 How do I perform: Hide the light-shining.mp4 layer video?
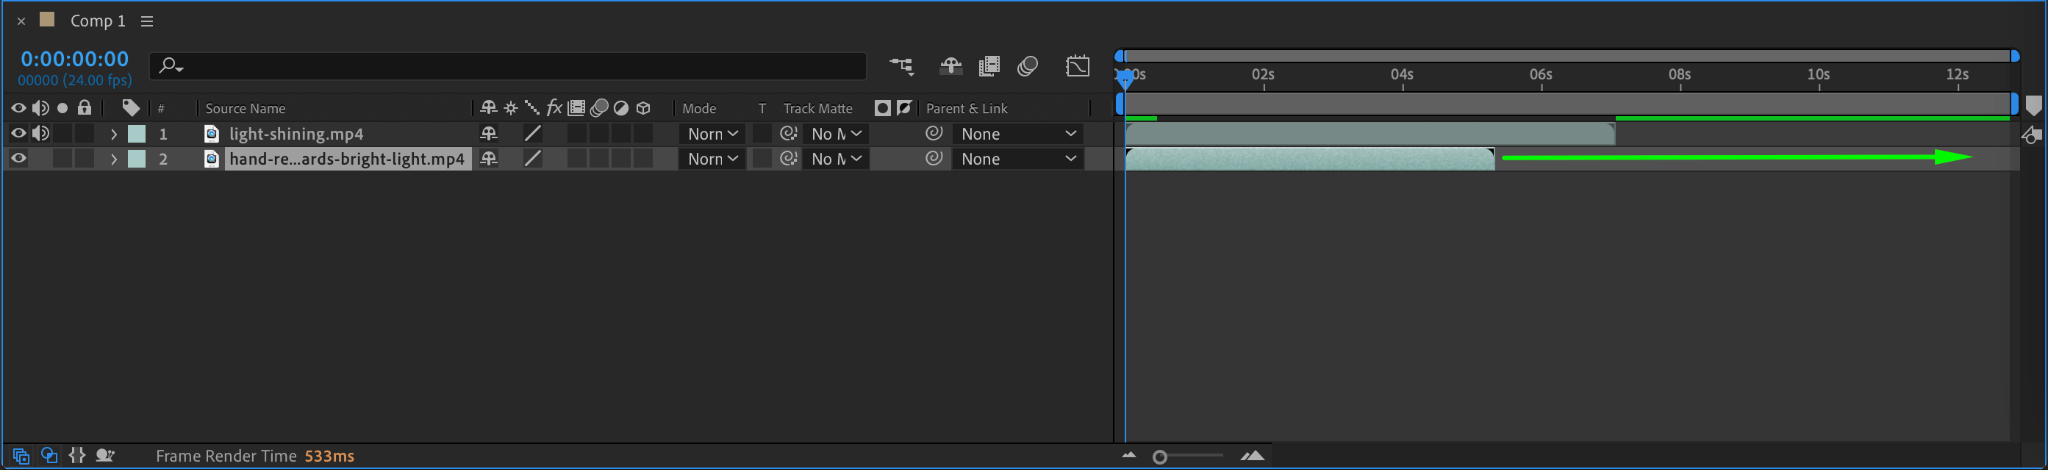[x=18, y=133]
